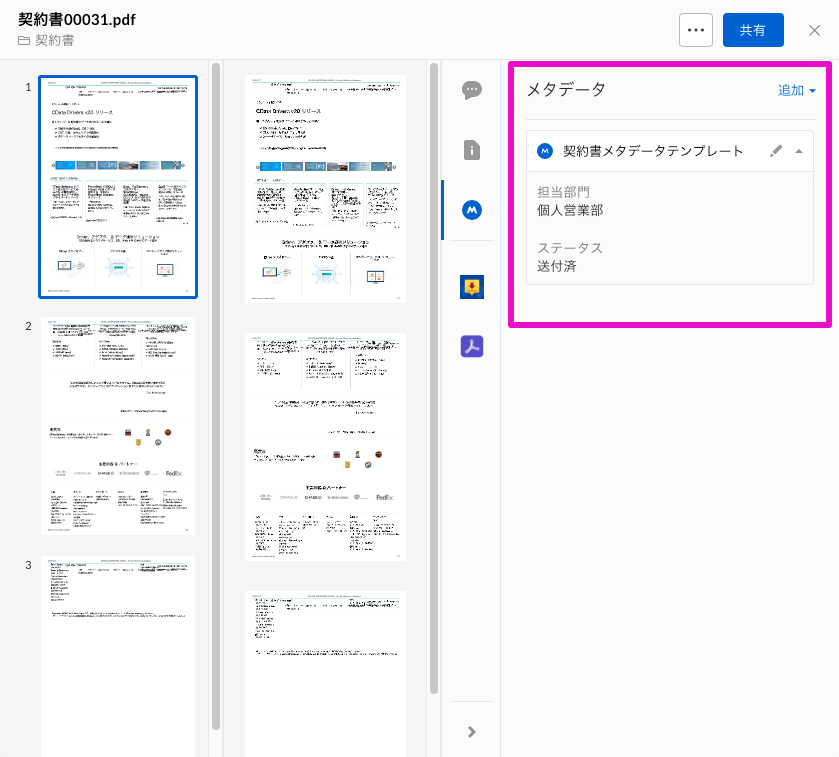
Task: Collapse the sidebar with the chevron arrow
Action: pyautogui.click(x=471, y=731)
